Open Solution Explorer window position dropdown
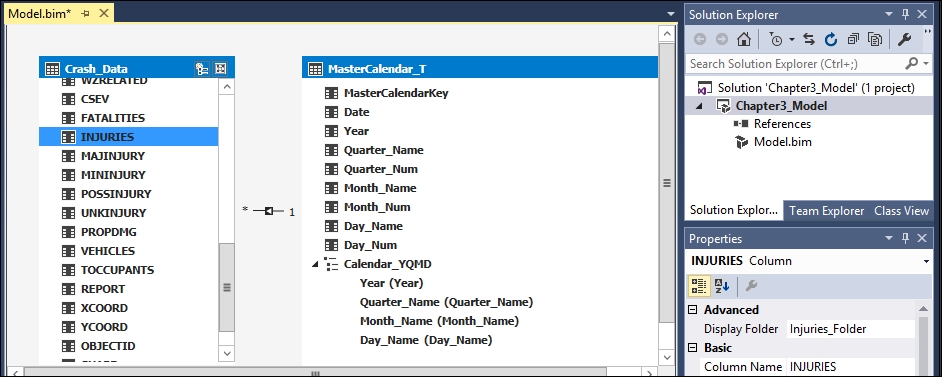942x377 pixels. (889, 14)
